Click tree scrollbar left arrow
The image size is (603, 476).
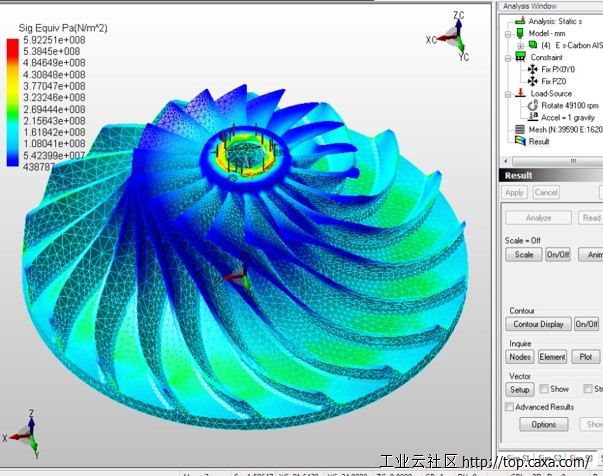point(506,161)
